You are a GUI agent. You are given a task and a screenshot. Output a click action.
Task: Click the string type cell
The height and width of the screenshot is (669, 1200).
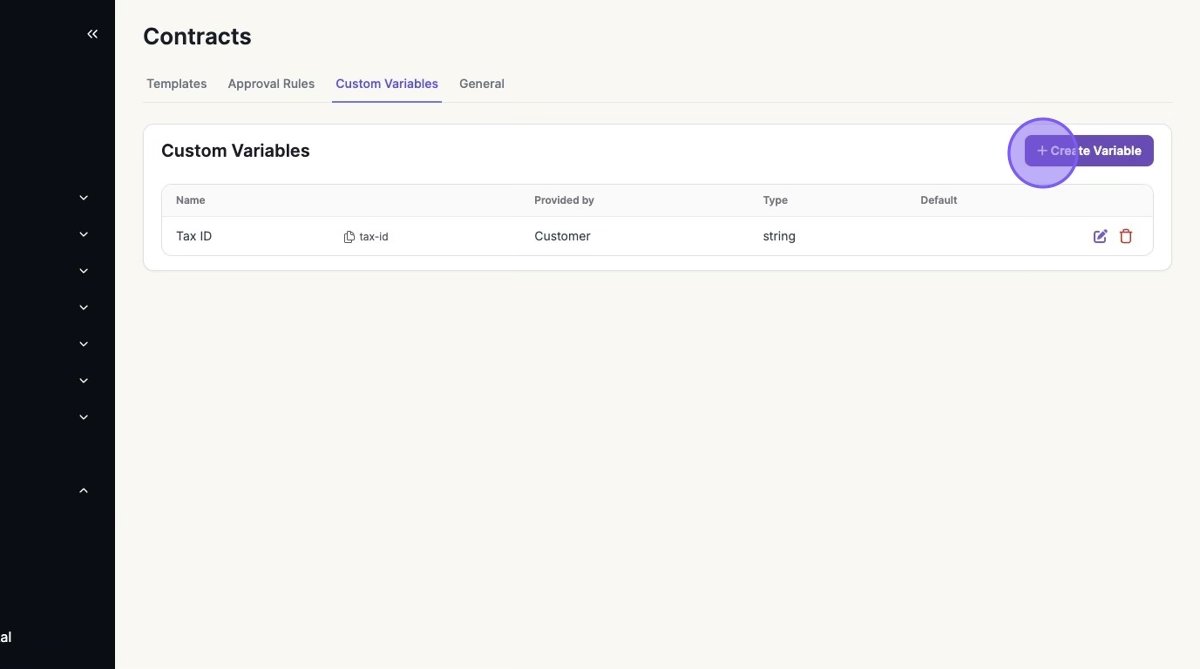click(x=779, y=237)
